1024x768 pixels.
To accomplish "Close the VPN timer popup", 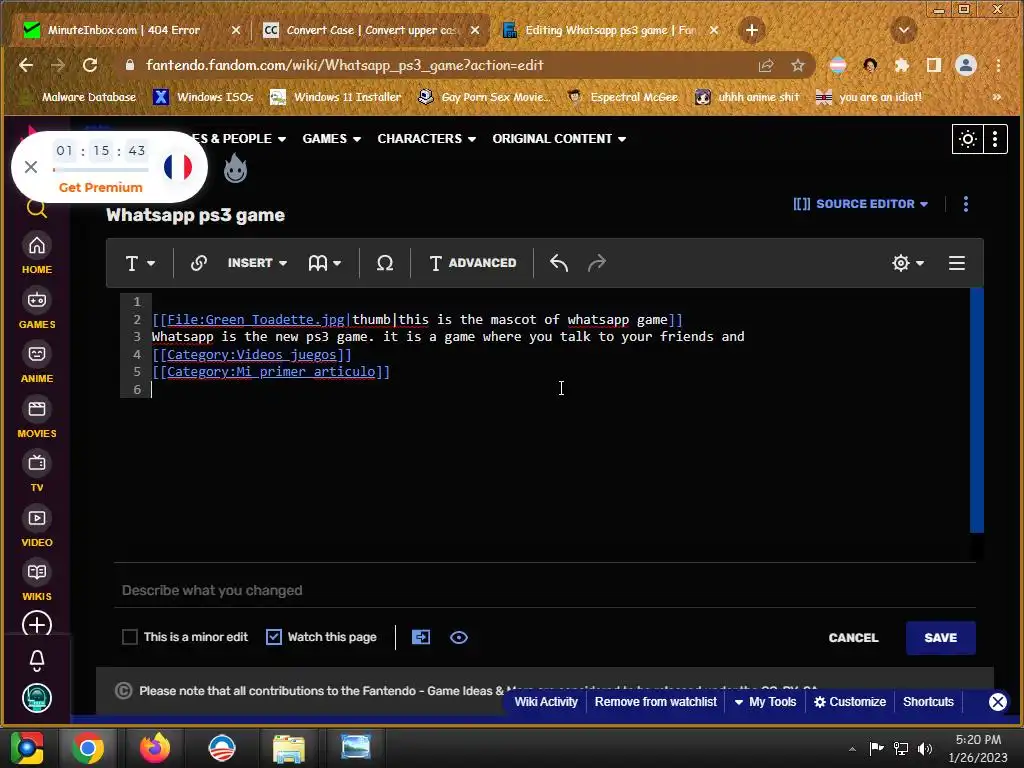I will point(31,167).
